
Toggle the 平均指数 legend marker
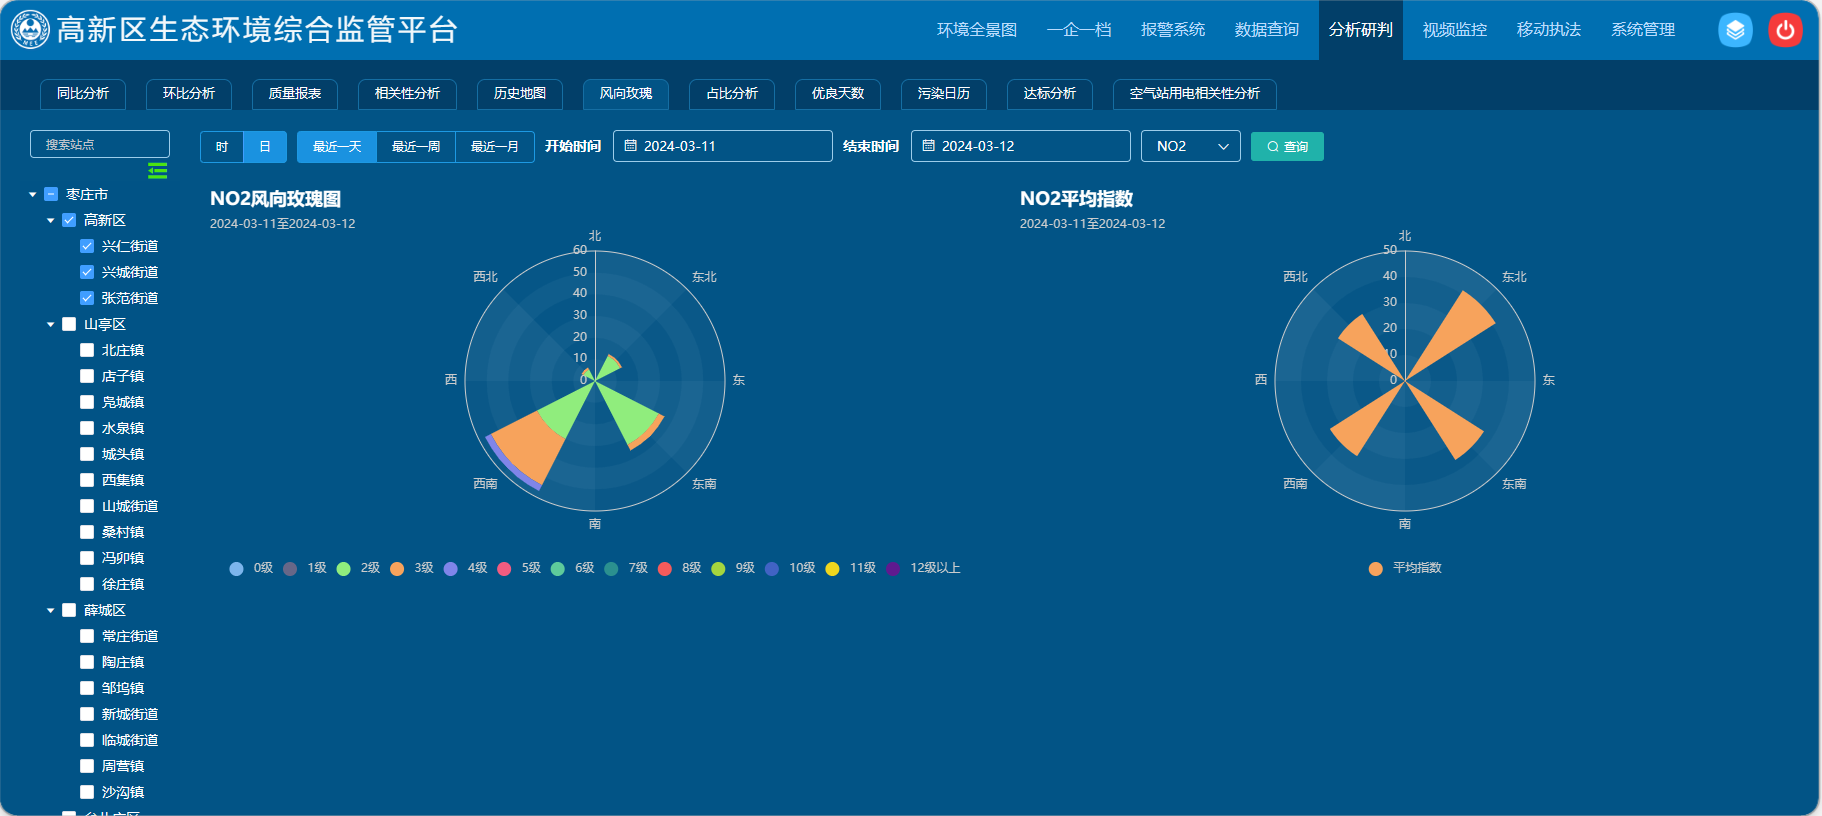tap(1376, 569)
